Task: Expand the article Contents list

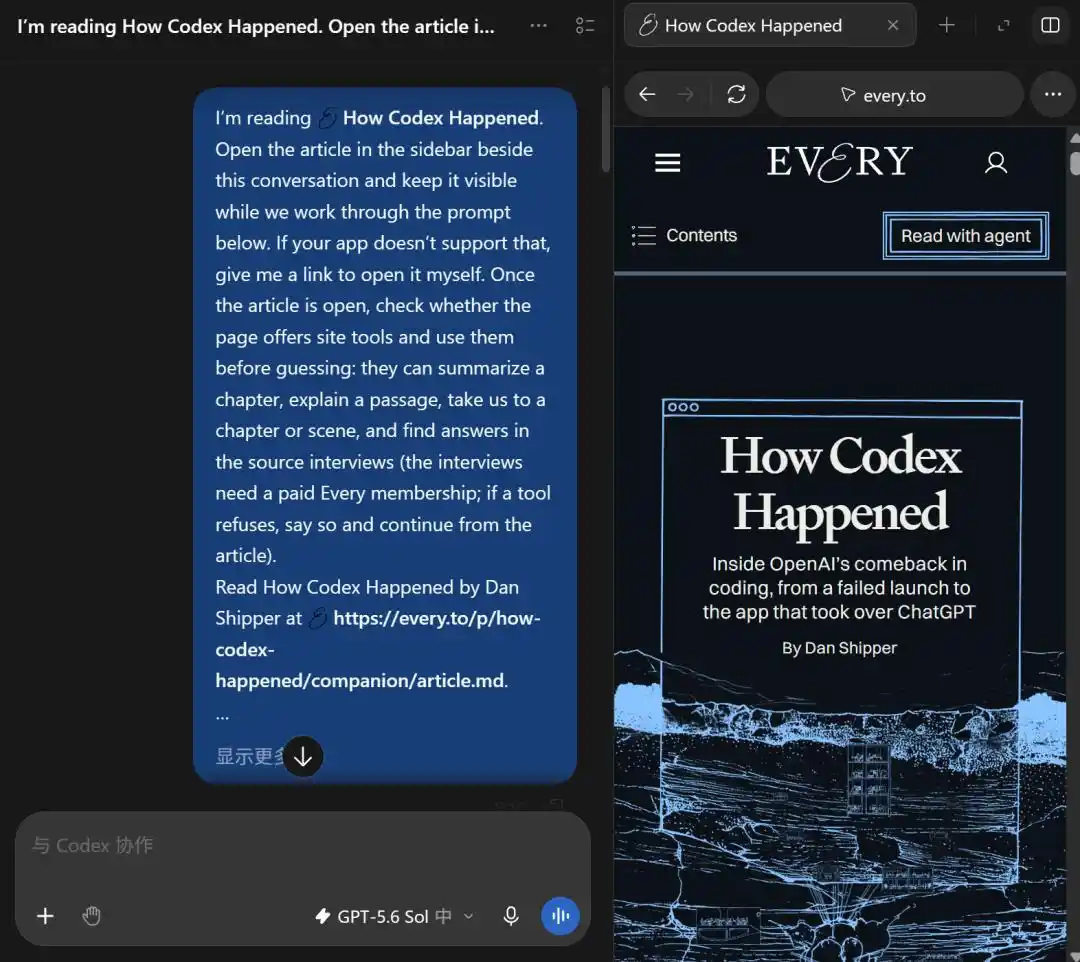Action: tap(684, 236)
